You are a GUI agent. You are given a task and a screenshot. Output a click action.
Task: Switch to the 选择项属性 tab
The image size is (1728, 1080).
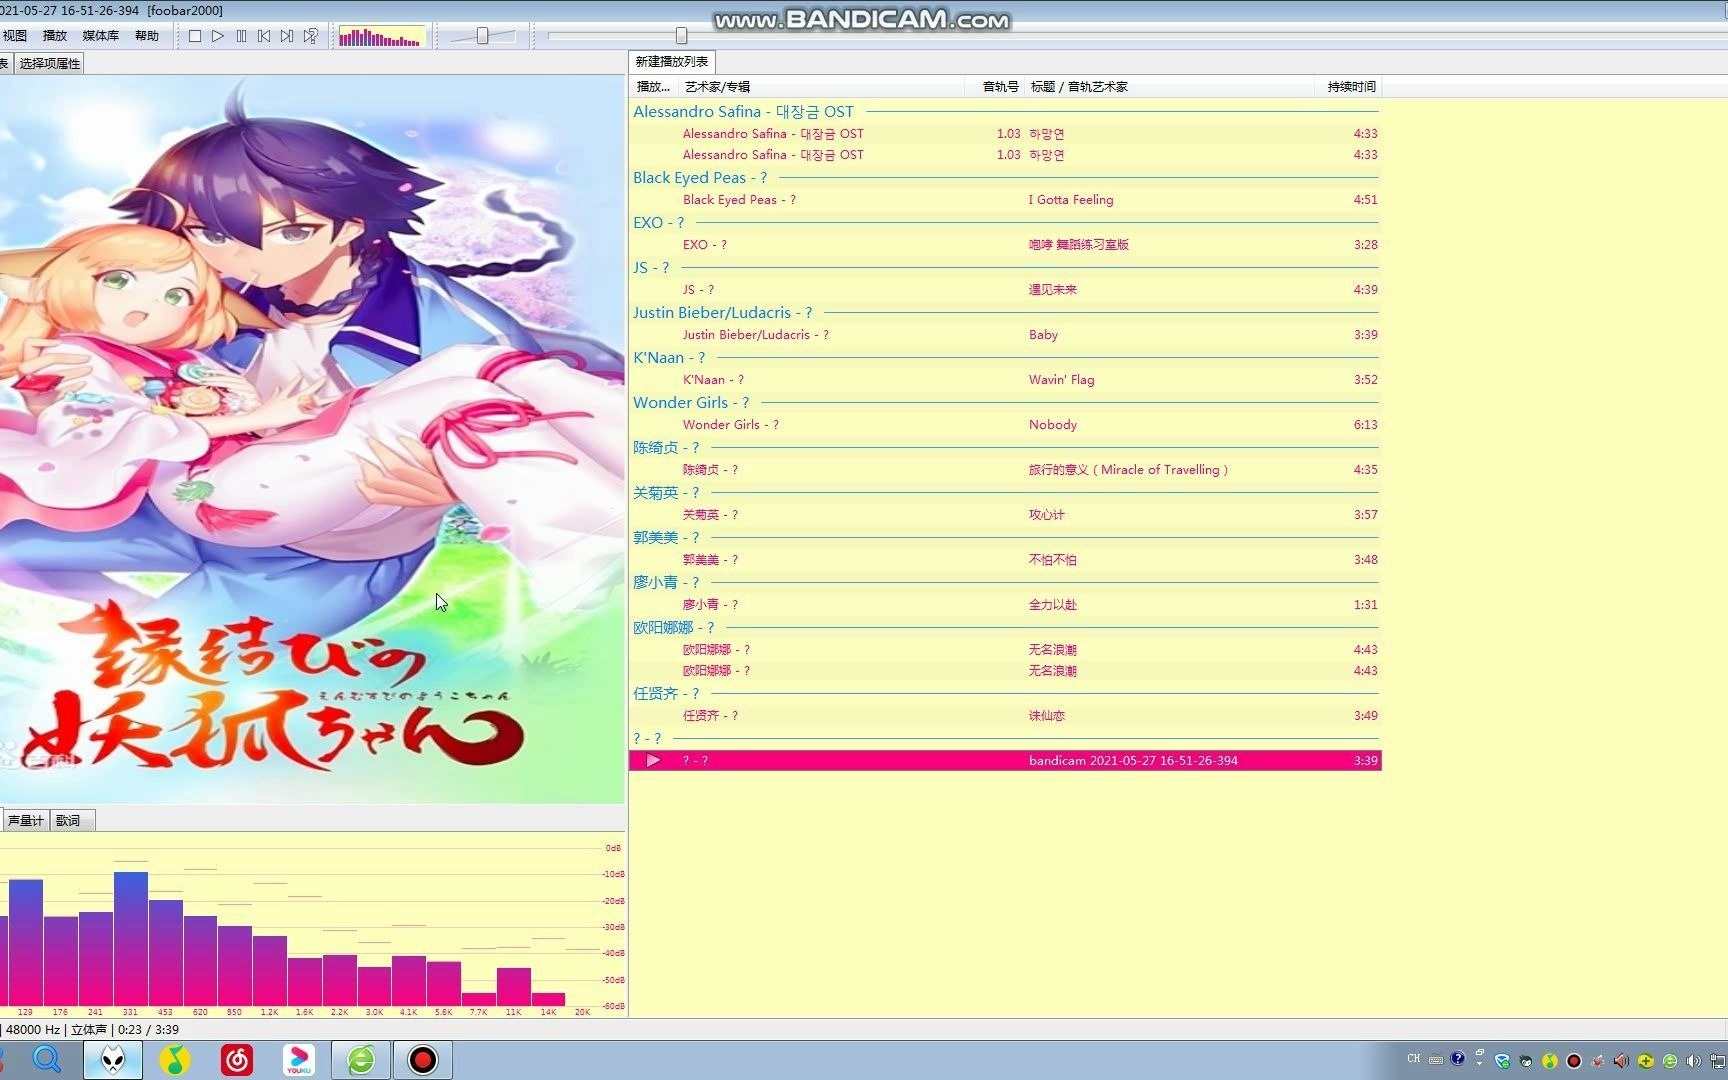click(x=49, y=64)
